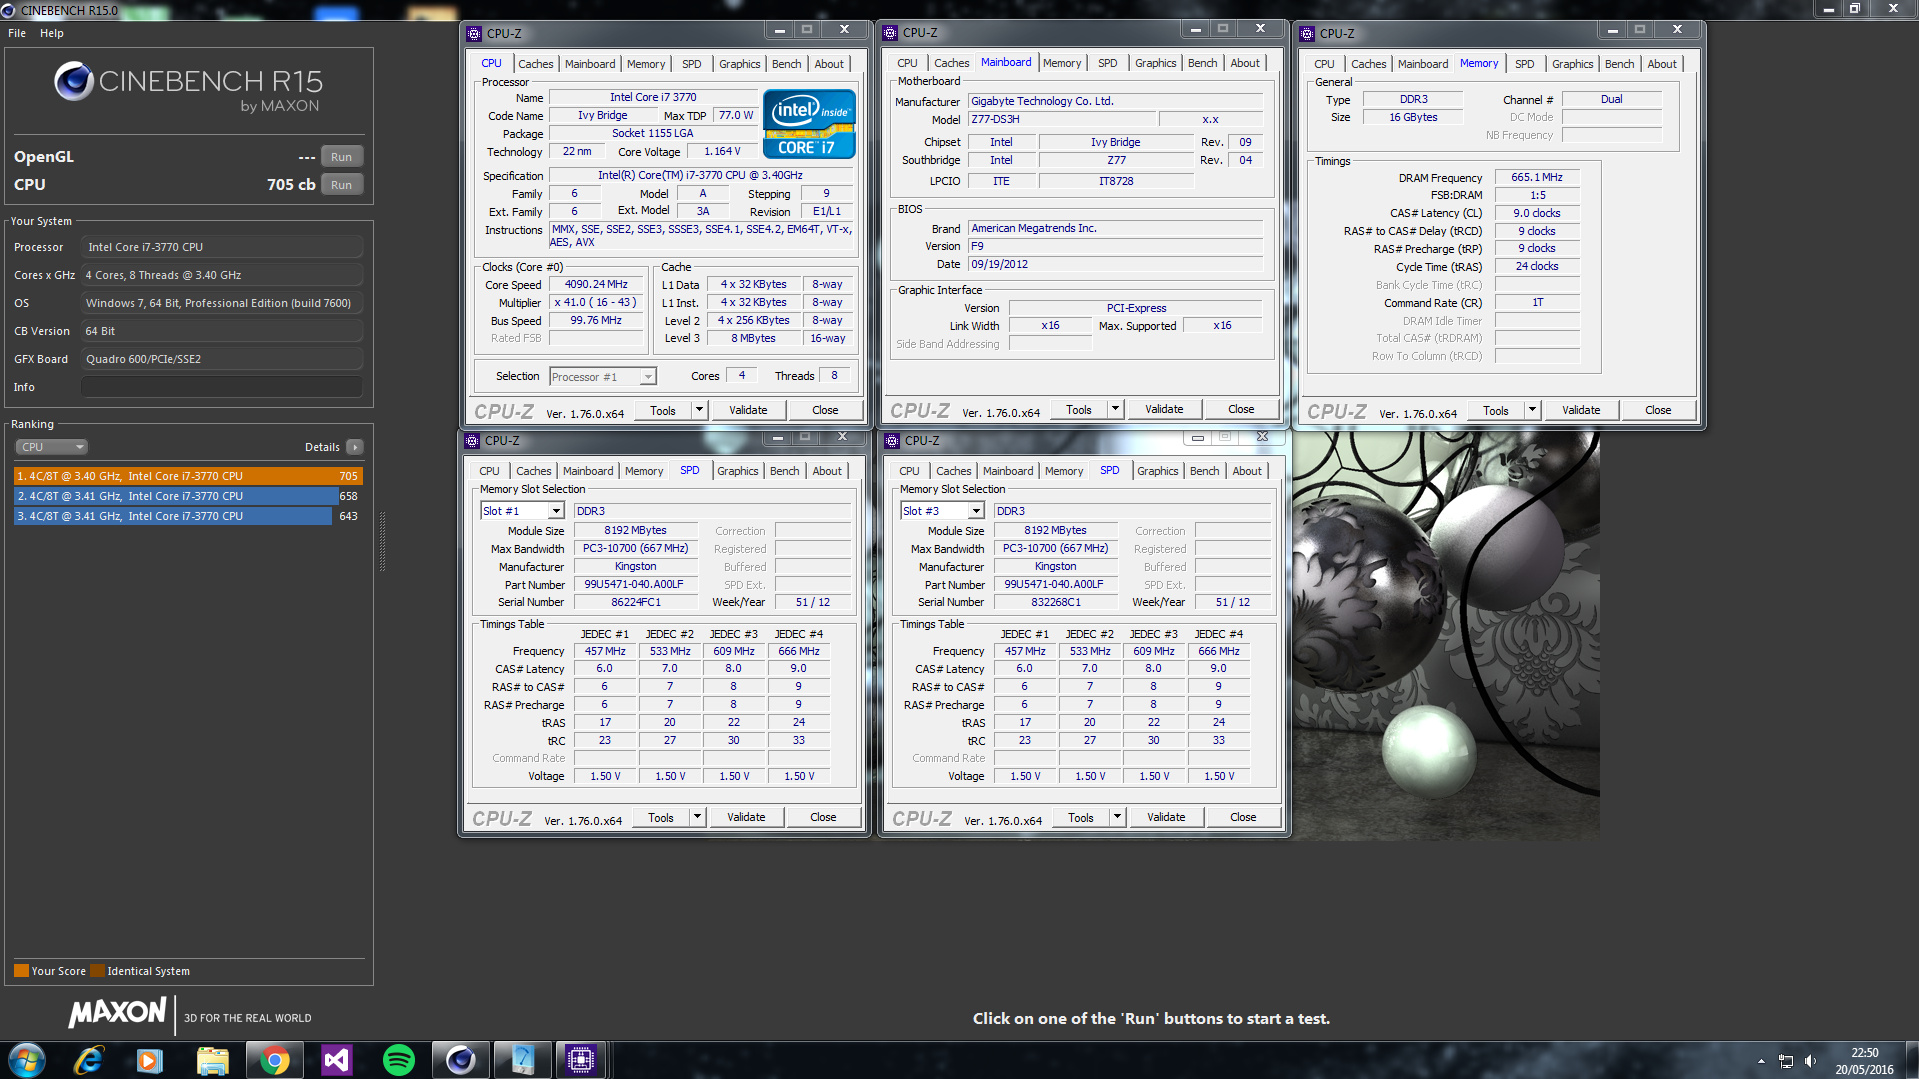Click Validate in the CPU tab window

click(748, 410)
